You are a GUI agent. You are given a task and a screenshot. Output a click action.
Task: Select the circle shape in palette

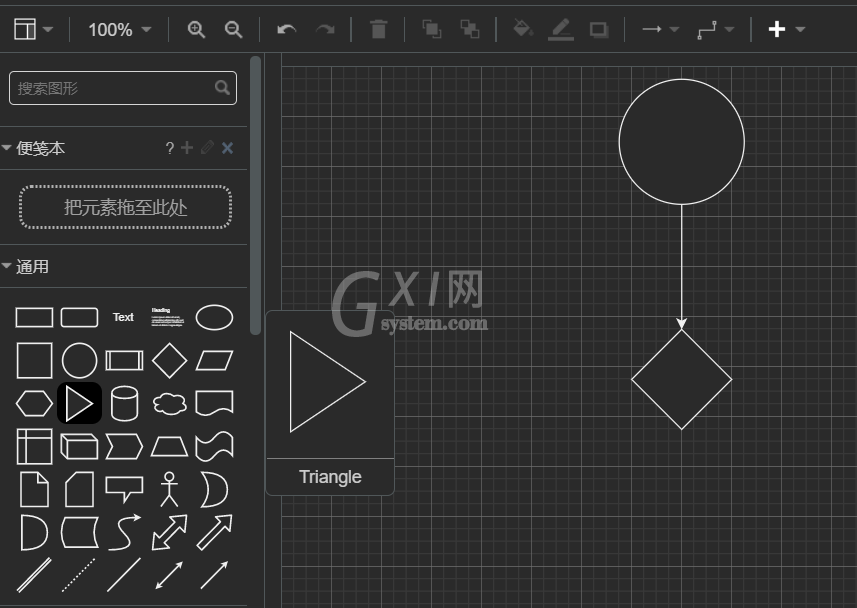[79, 360]
